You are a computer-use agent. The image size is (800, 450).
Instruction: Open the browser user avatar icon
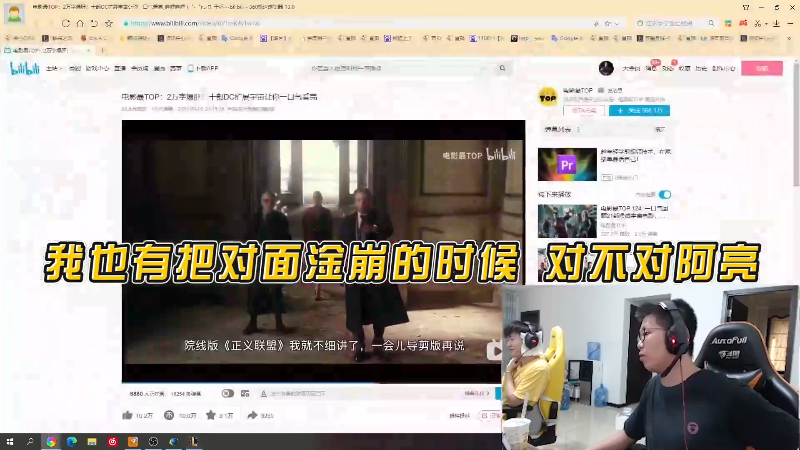(14, 14)
